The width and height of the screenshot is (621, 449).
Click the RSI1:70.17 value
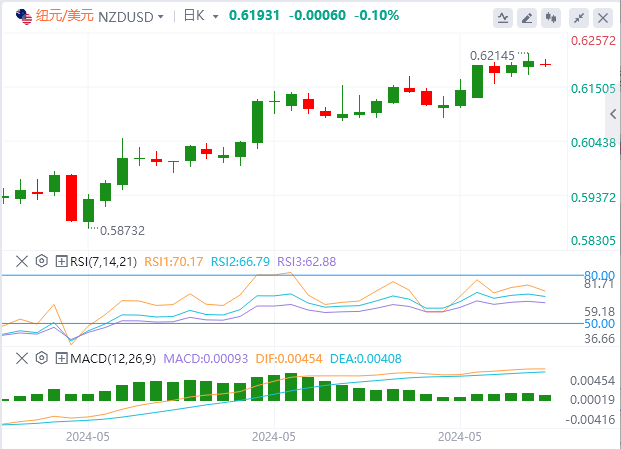point(173,262)
